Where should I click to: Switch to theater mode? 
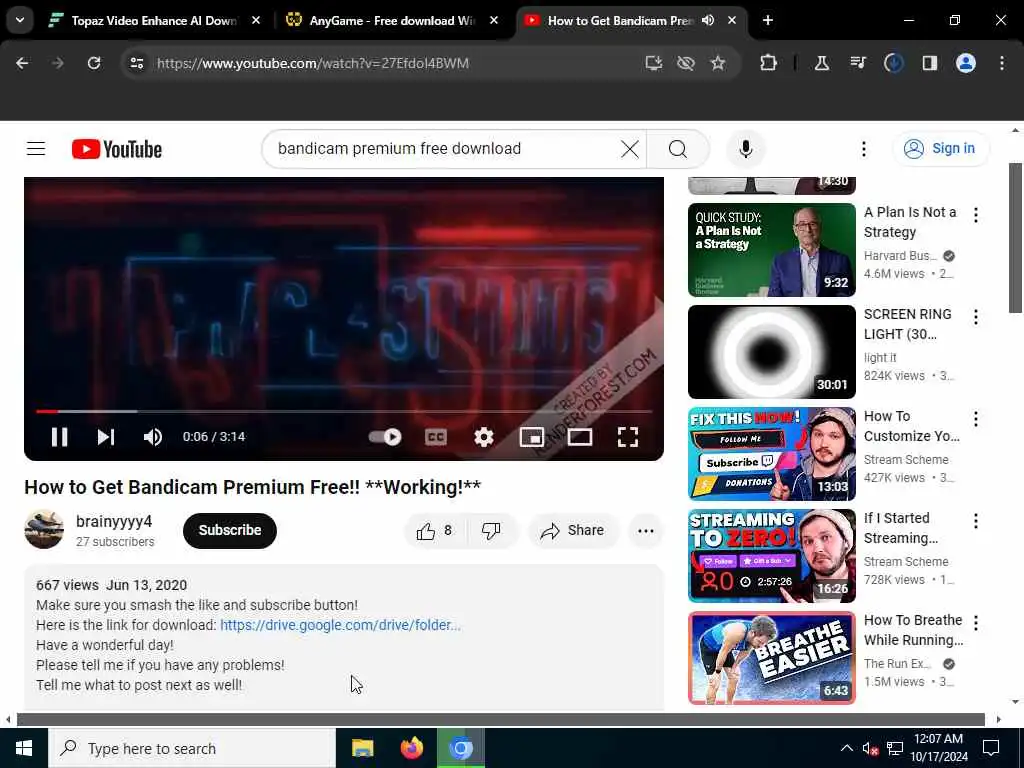pyautogui.click(x=579, y=437)
